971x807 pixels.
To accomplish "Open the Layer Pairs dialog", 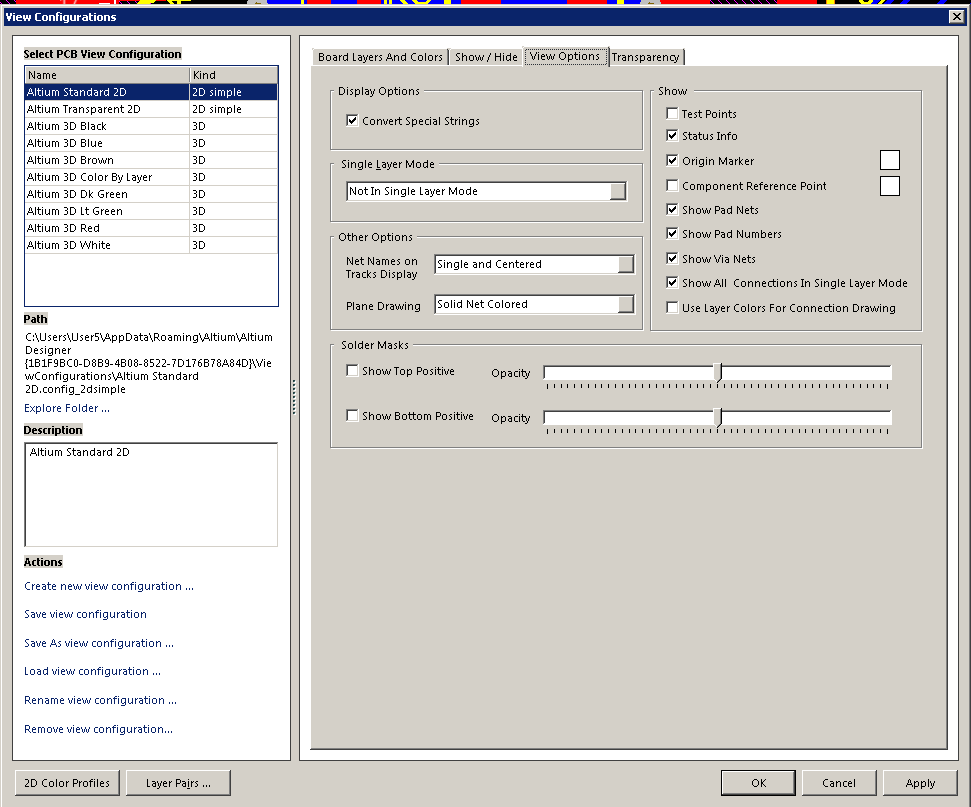I will (178, 783).
